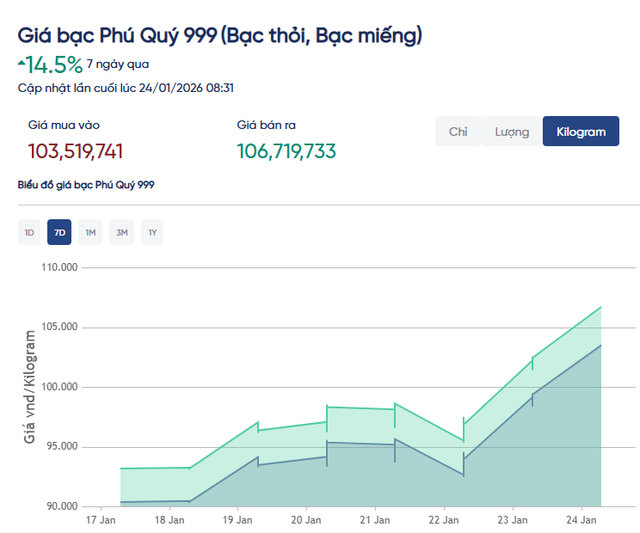Click the 14.5% change percentage
Viewport: 640px width, 533px height.
[x=54, y=65]
